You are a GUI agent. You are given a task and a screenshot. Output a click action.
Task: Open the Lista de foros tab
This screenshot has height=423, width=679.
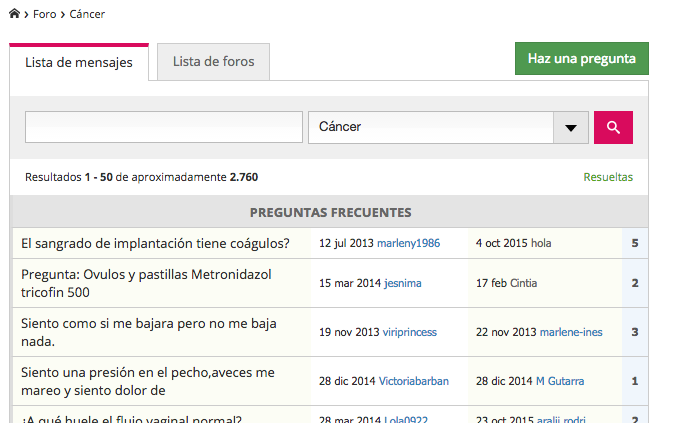pos(213,61)
